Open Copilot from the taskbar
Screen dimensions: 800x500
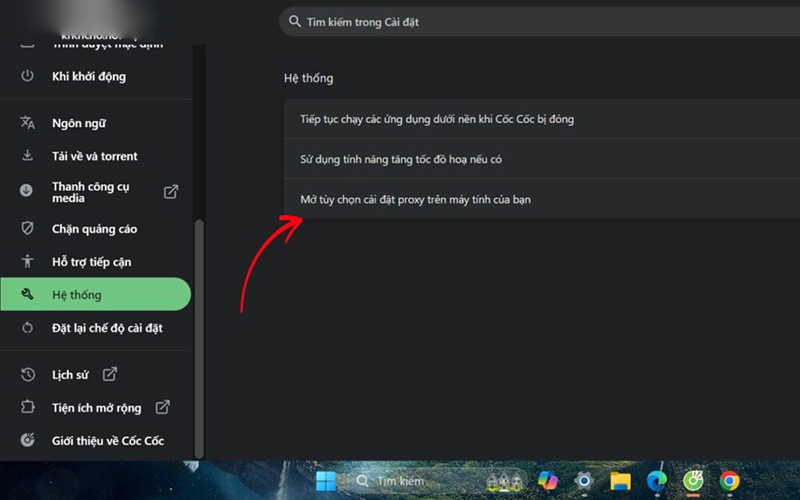548,481
